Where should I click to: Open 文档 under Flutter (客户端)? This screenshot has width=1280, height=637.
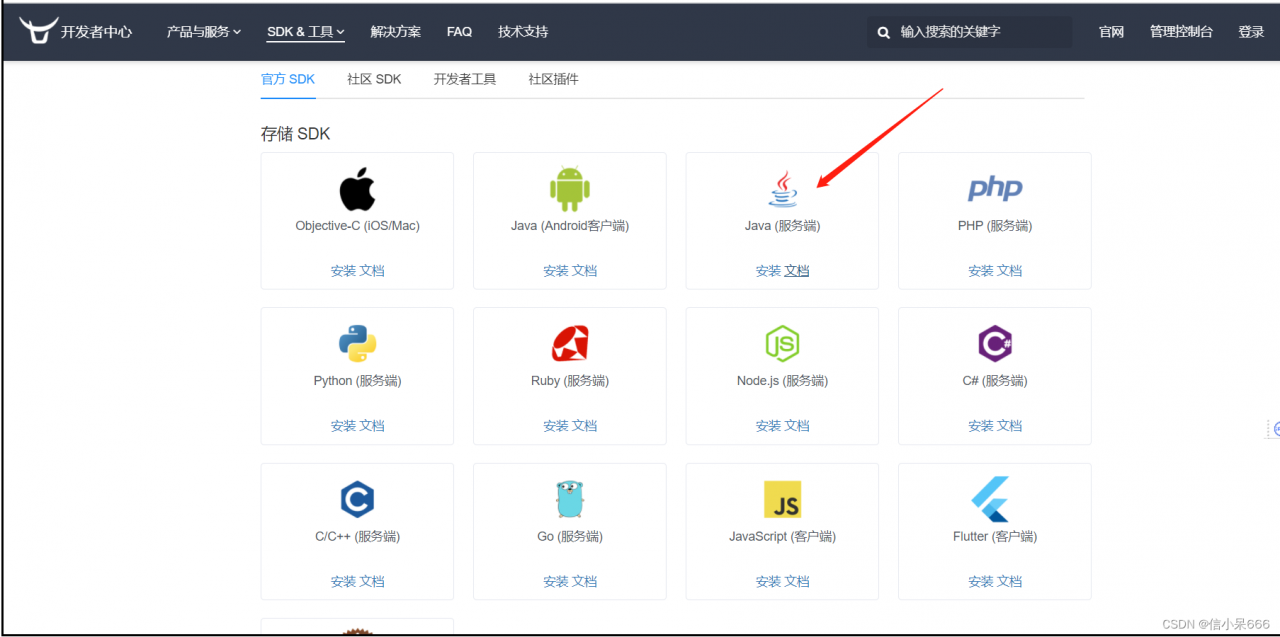tap(1009, 582)
